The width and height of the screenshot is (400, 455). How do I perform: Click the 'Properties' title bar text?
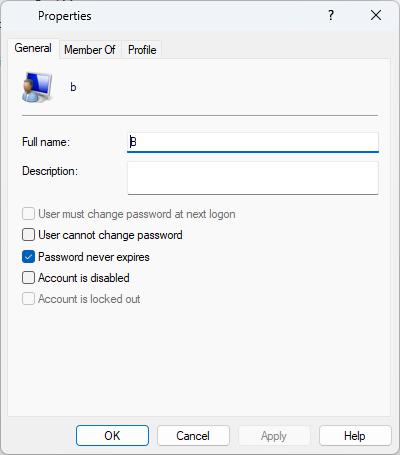click(65, 16)
